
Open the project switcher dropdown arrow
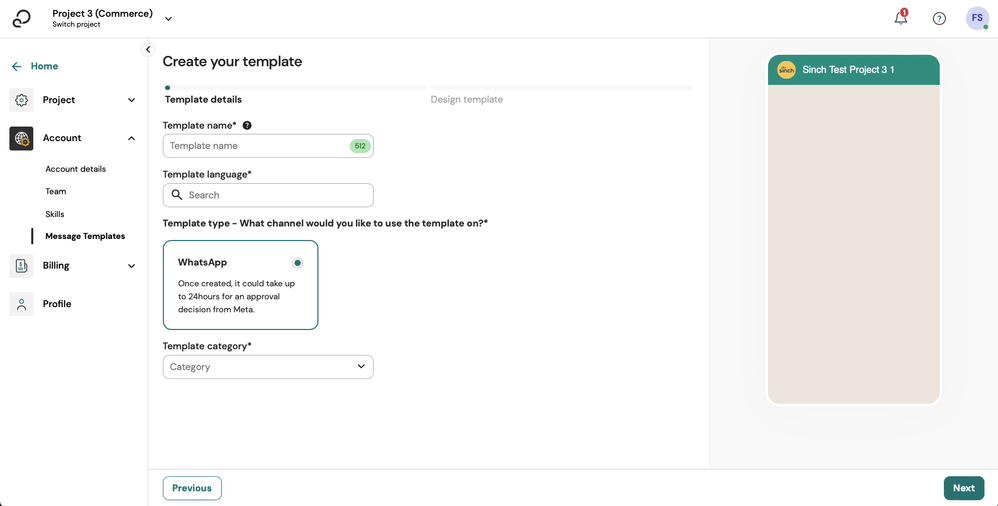tap(168, 18)
